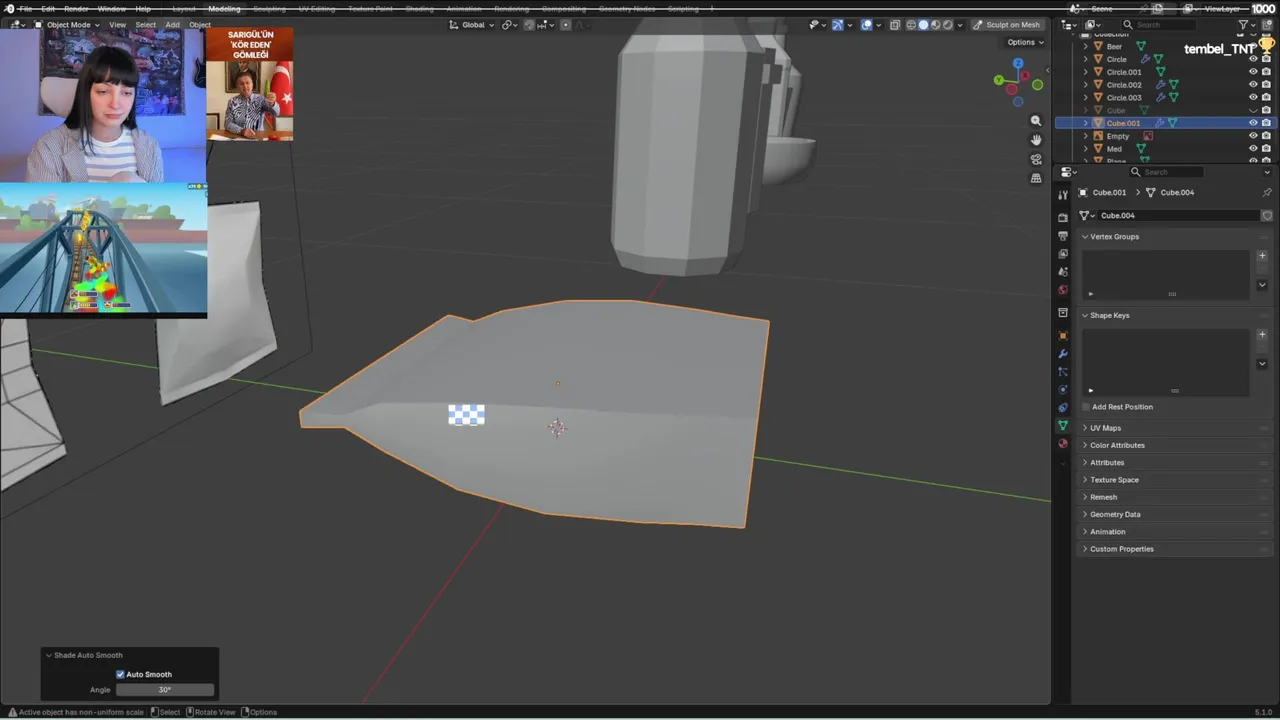Expand the Custom Properties panel
The image size is (1280, 720).
1121,549
